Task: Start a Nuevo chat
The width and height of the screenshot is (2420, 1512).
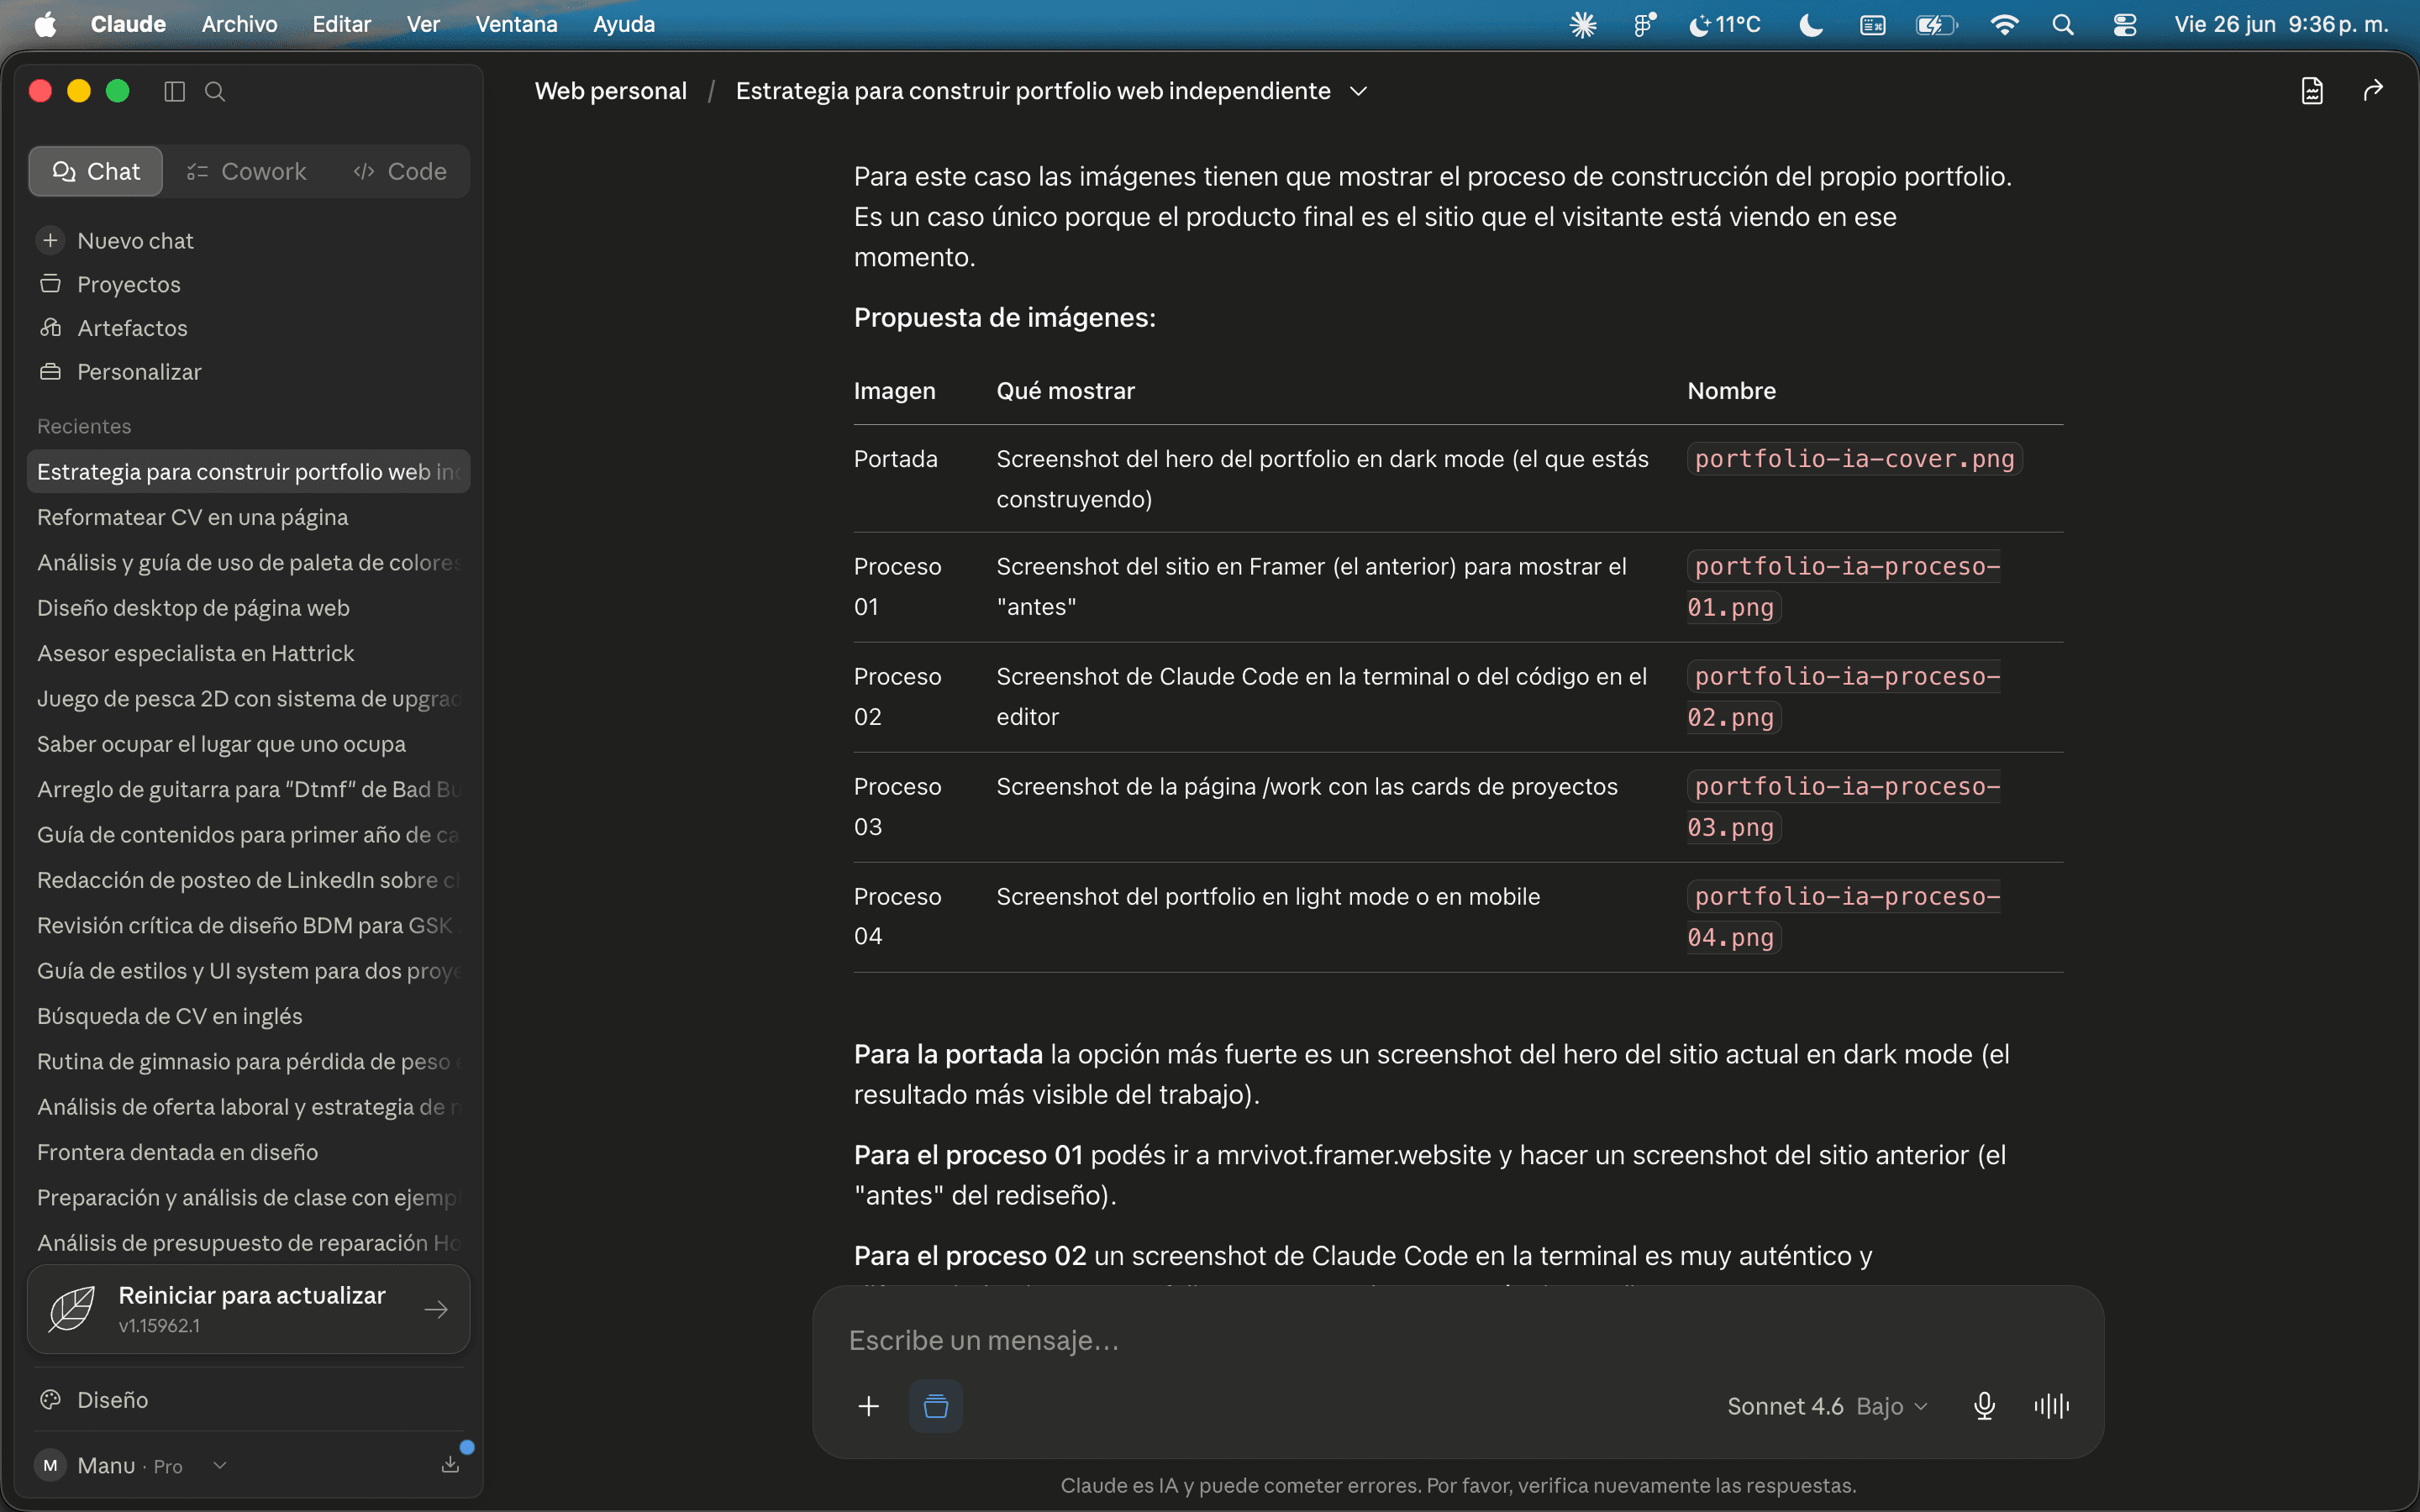Action: 248,241
